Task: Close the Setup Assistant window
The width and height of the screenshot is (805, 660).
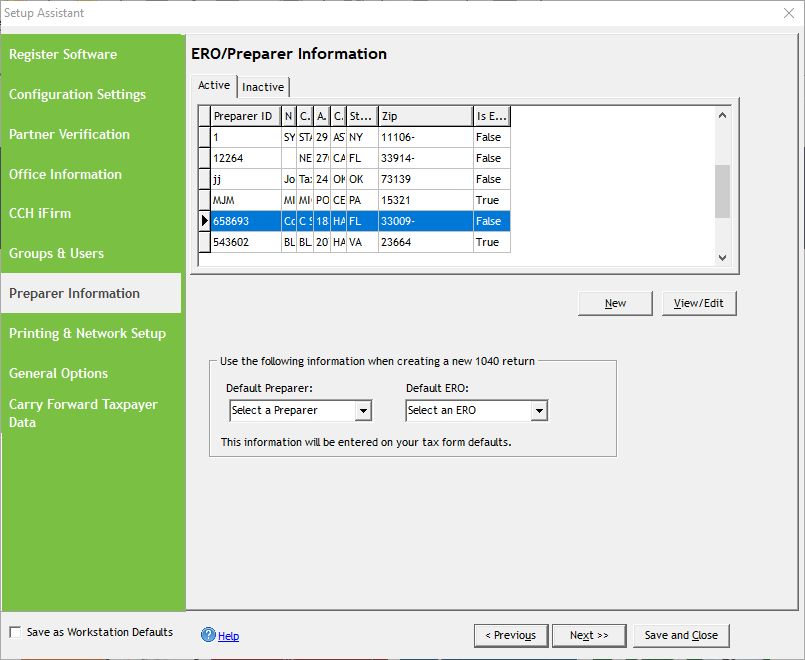Action: click(787, 13)
